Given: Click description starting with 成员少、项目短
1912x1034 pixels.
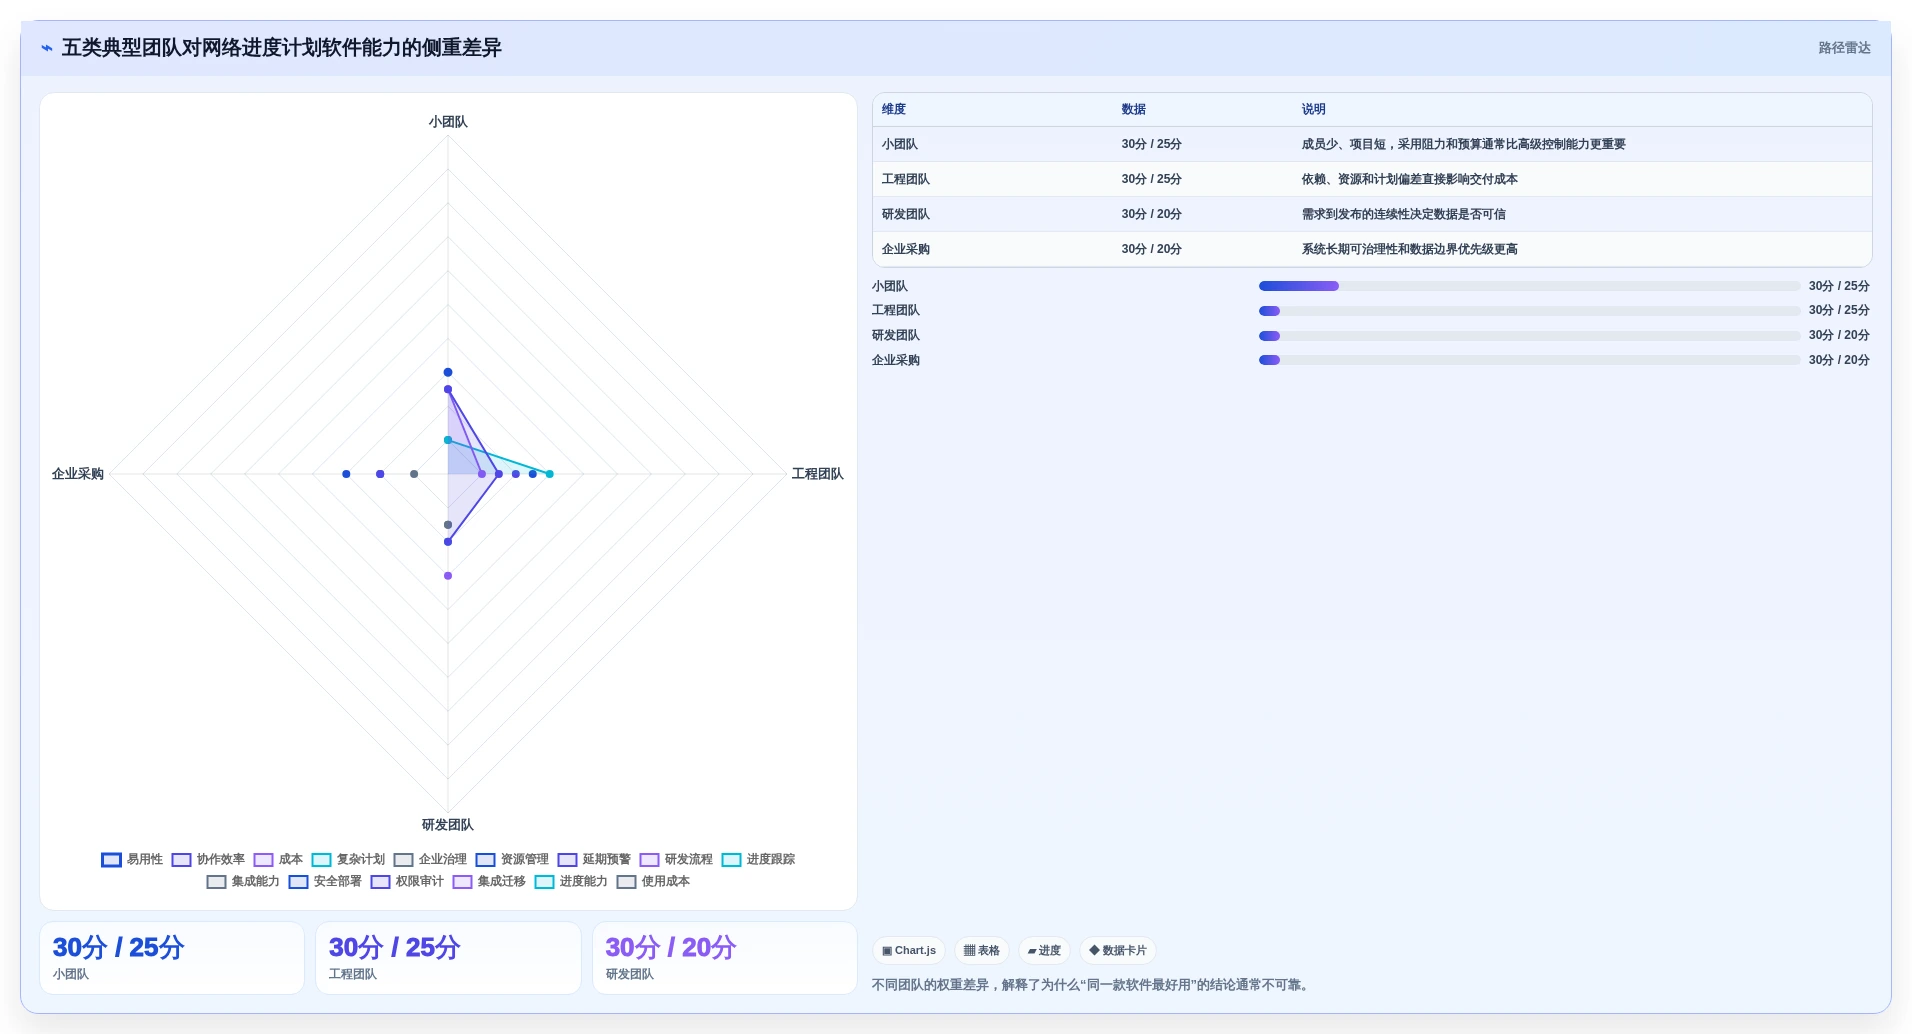Looking at the screenshot, I should point(1463,144).
